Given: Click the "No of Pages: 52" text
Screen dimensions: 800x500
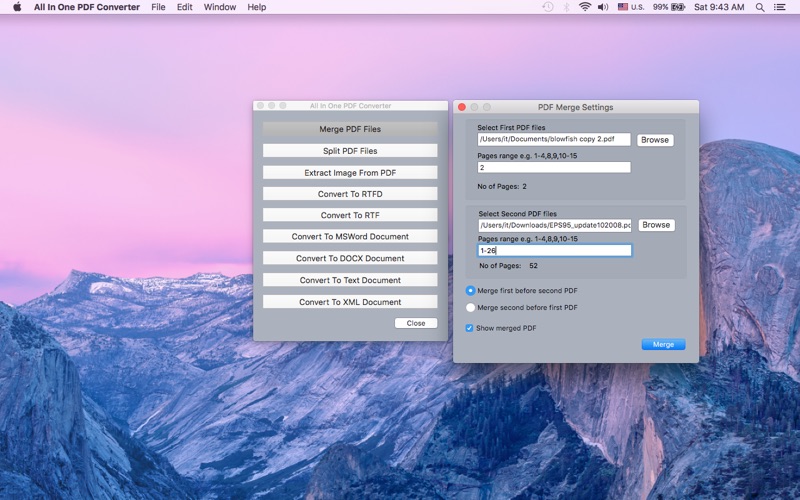Looking at the screenshot, I should pos(508,266).
